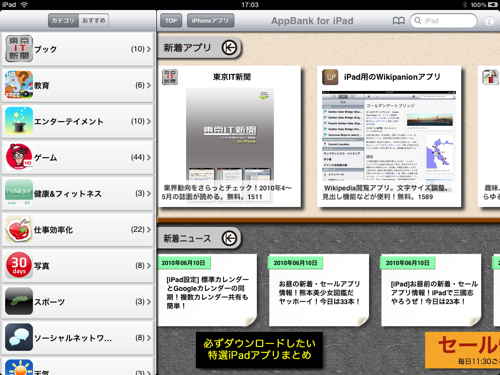
Task: Open the Wikipanion app icon
Action: click(x=330, y=77)
